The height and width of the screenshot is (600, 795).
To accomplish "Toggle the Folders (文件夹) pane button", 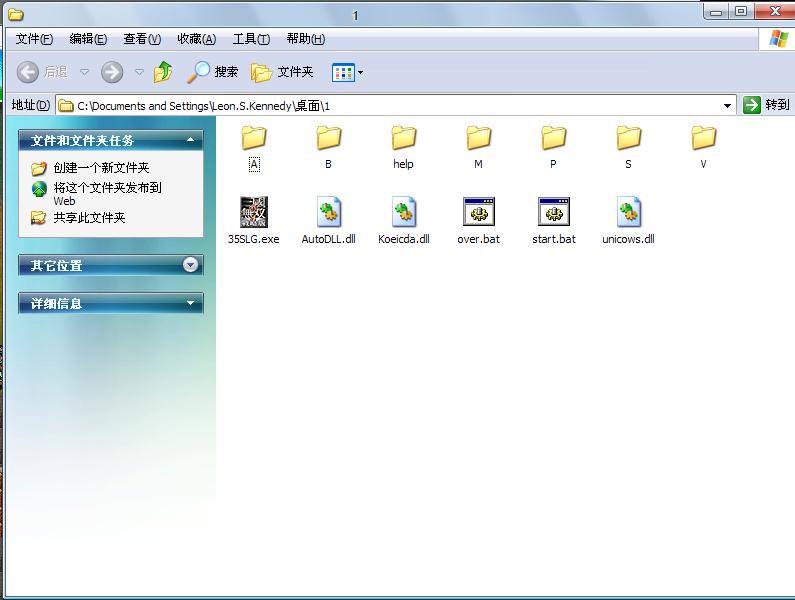I will (283, 72).
